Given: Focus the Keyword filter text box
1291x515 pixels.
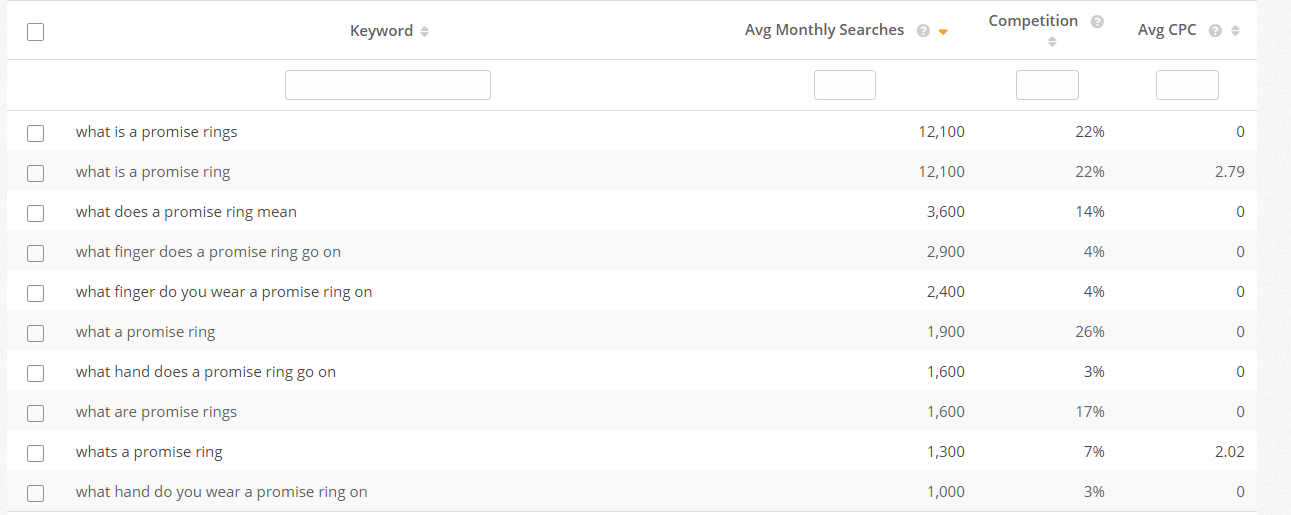Looking at the screenshot, I should tap(388, 85).
